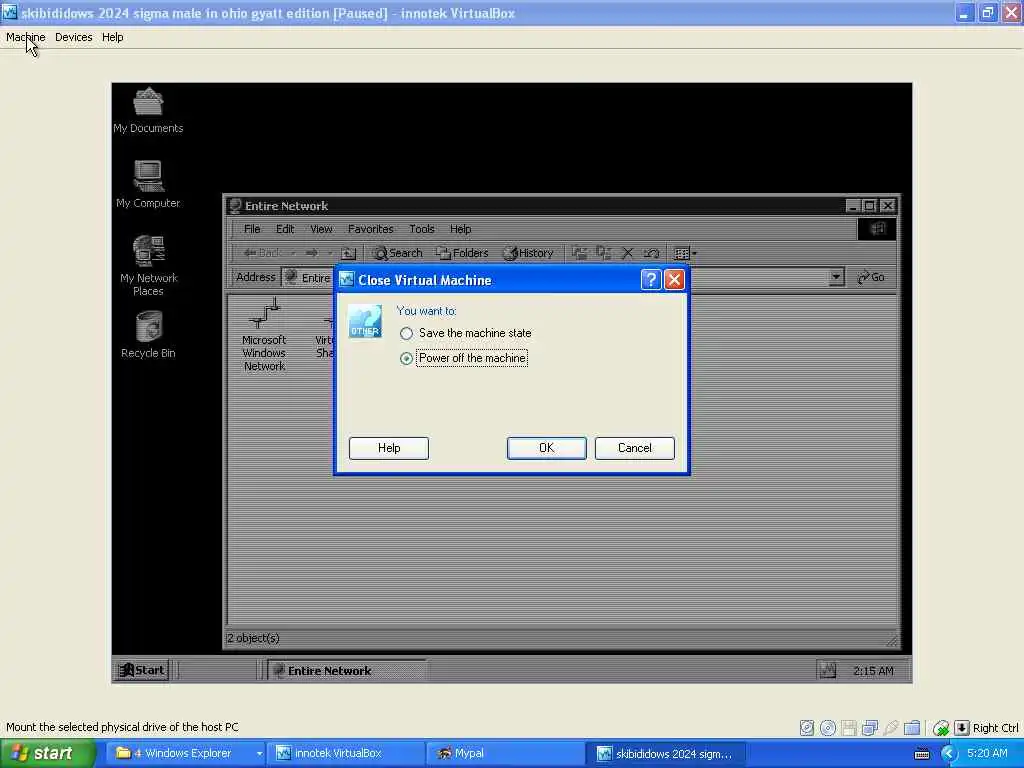The image size is (1024, 768).
Task: Expand the Address bar dropdown arrow
Action: coord(836,277)
